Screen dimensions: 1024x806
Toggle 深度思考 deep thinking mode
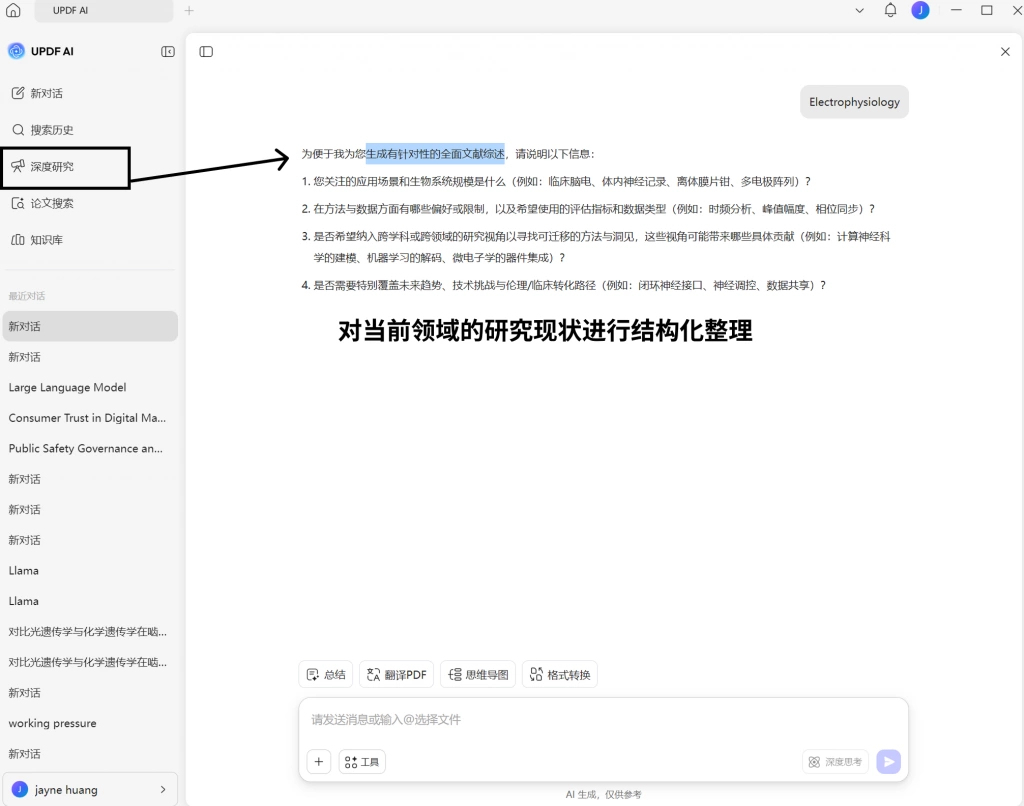point(835,762)
